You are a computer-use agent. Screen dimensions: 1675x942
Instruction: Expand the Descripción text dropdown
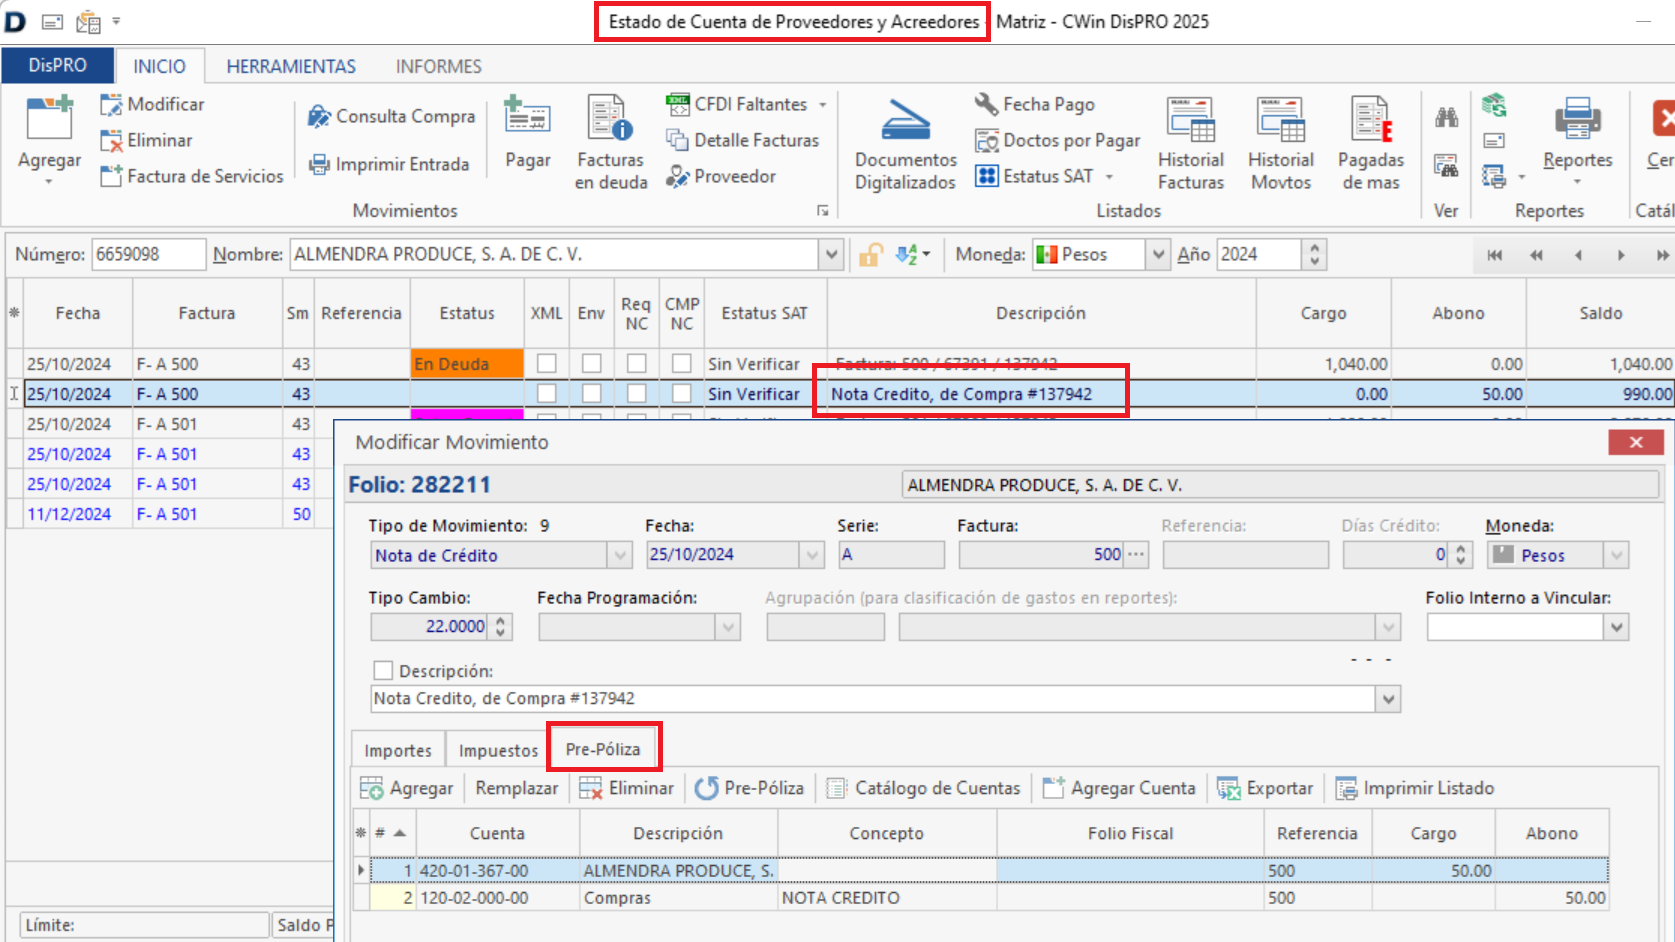[1388, 699]
